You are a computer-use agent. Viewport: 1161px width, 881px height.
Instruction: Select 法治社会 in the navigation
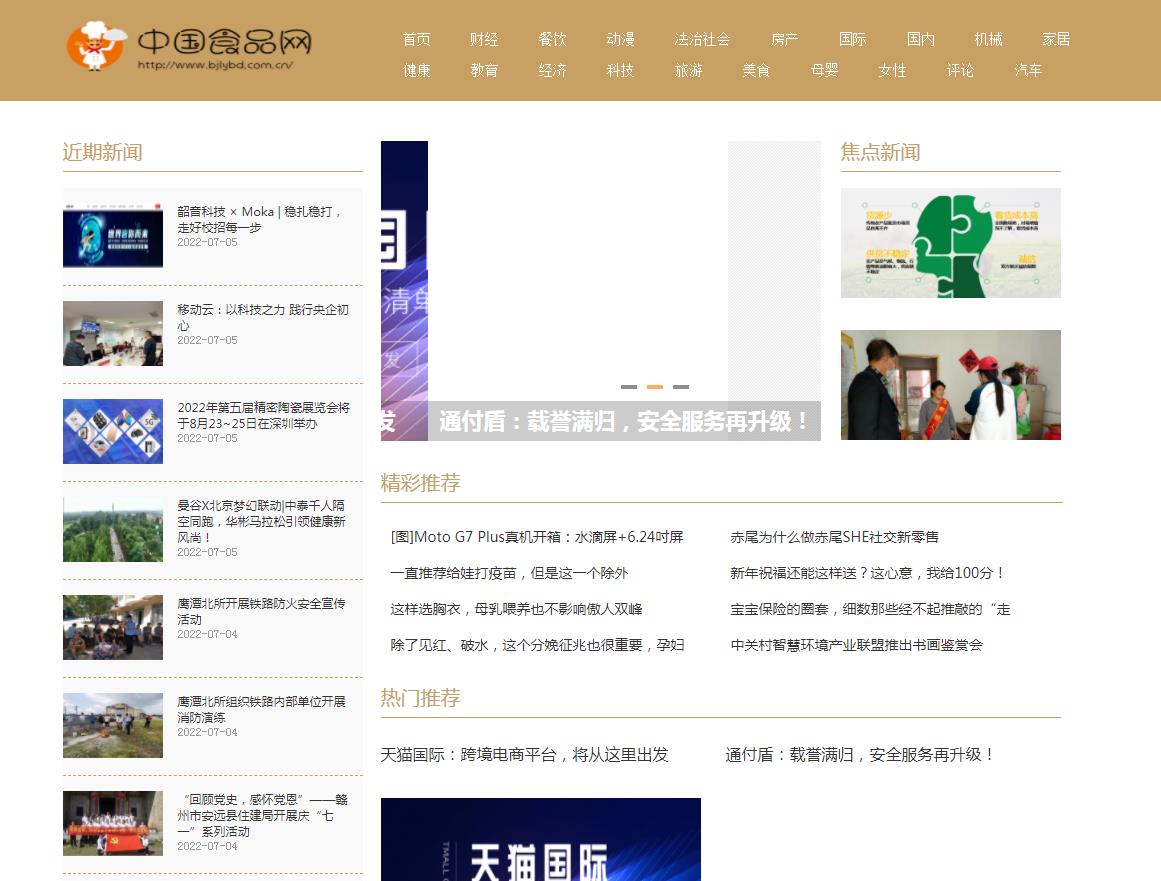coord(702,39)
